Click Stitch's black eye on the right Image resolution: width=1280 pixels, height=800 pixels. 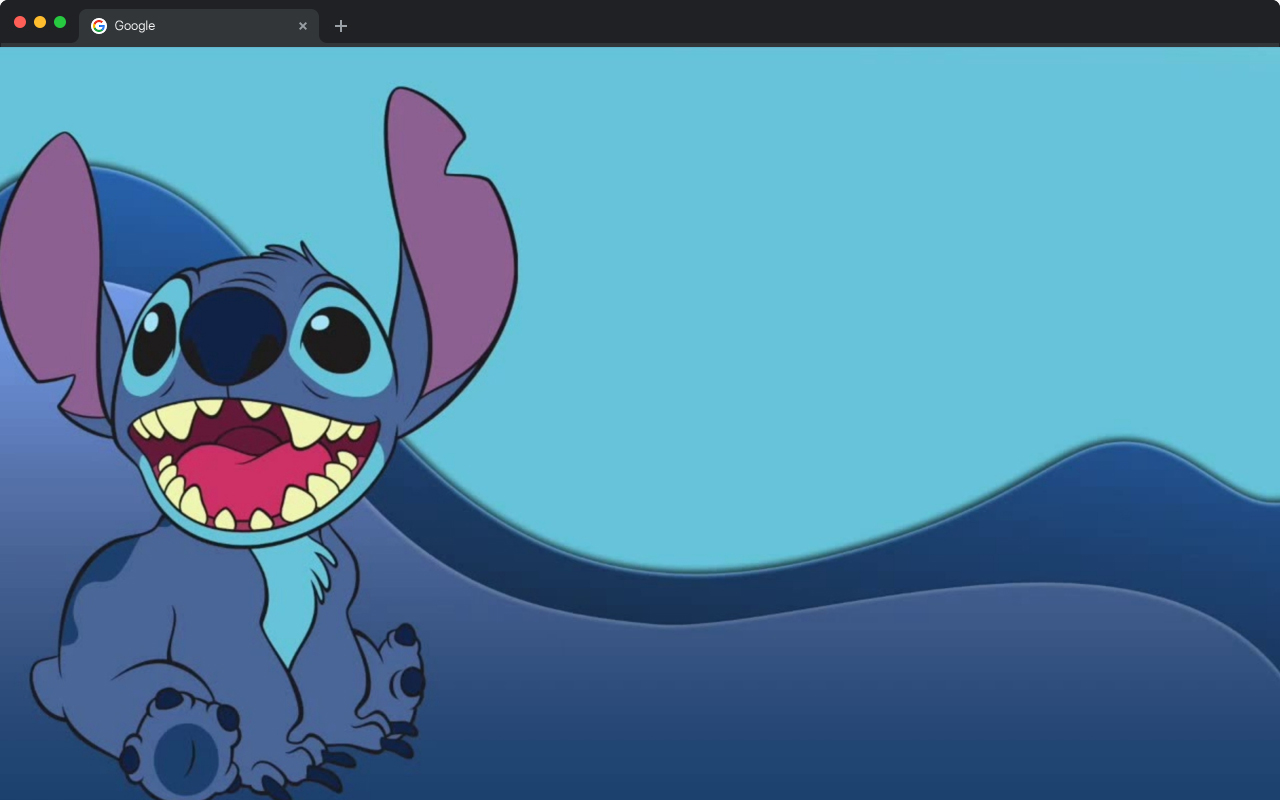336,340
